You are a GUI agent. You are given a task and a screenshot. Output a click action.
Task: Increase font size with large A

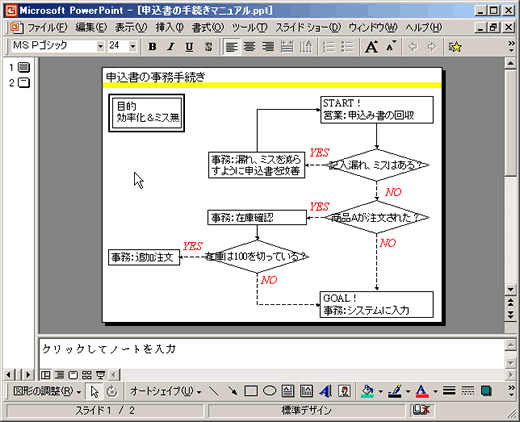[371, 47]
